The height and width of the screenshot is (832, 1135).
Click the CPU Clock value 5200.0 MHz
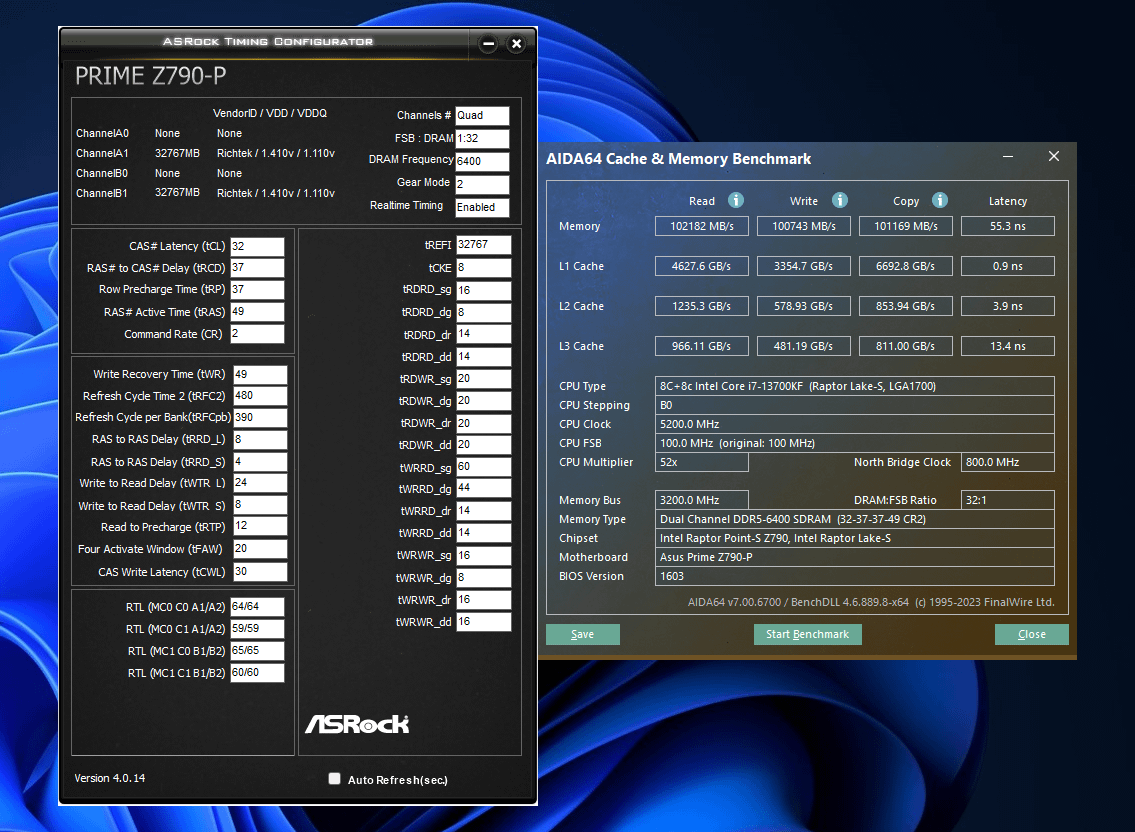pyautogui.click(x=855, y=424)
